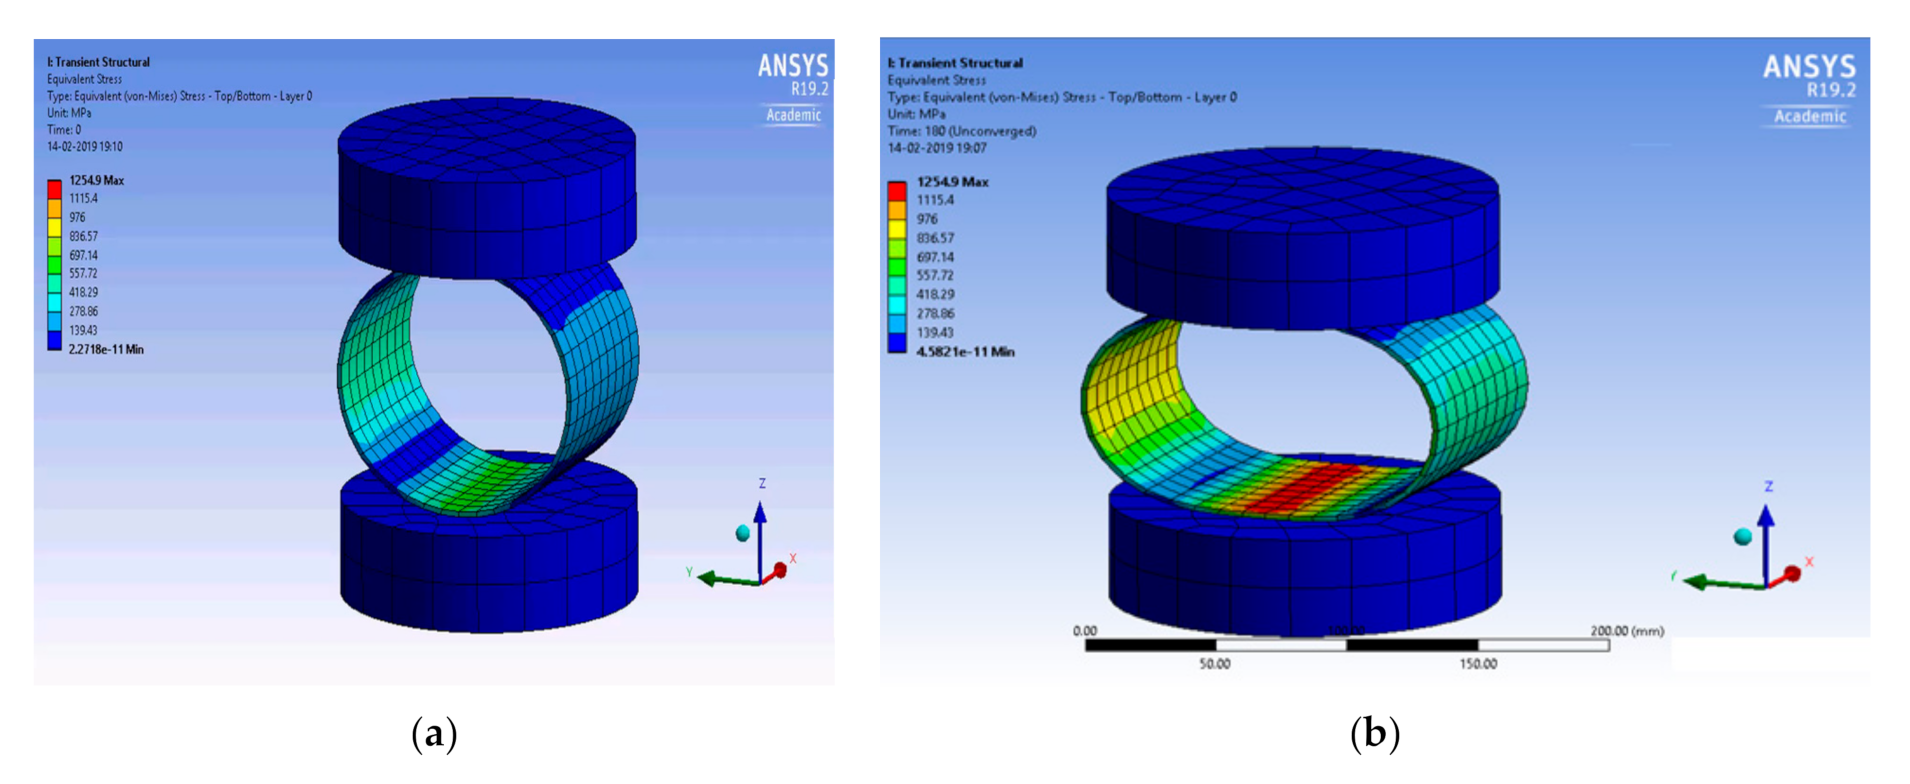Click the '1254.9 Max' legend label in panel (b)
The height and width of the screenshot is (784, 1910).
[952, 182]
